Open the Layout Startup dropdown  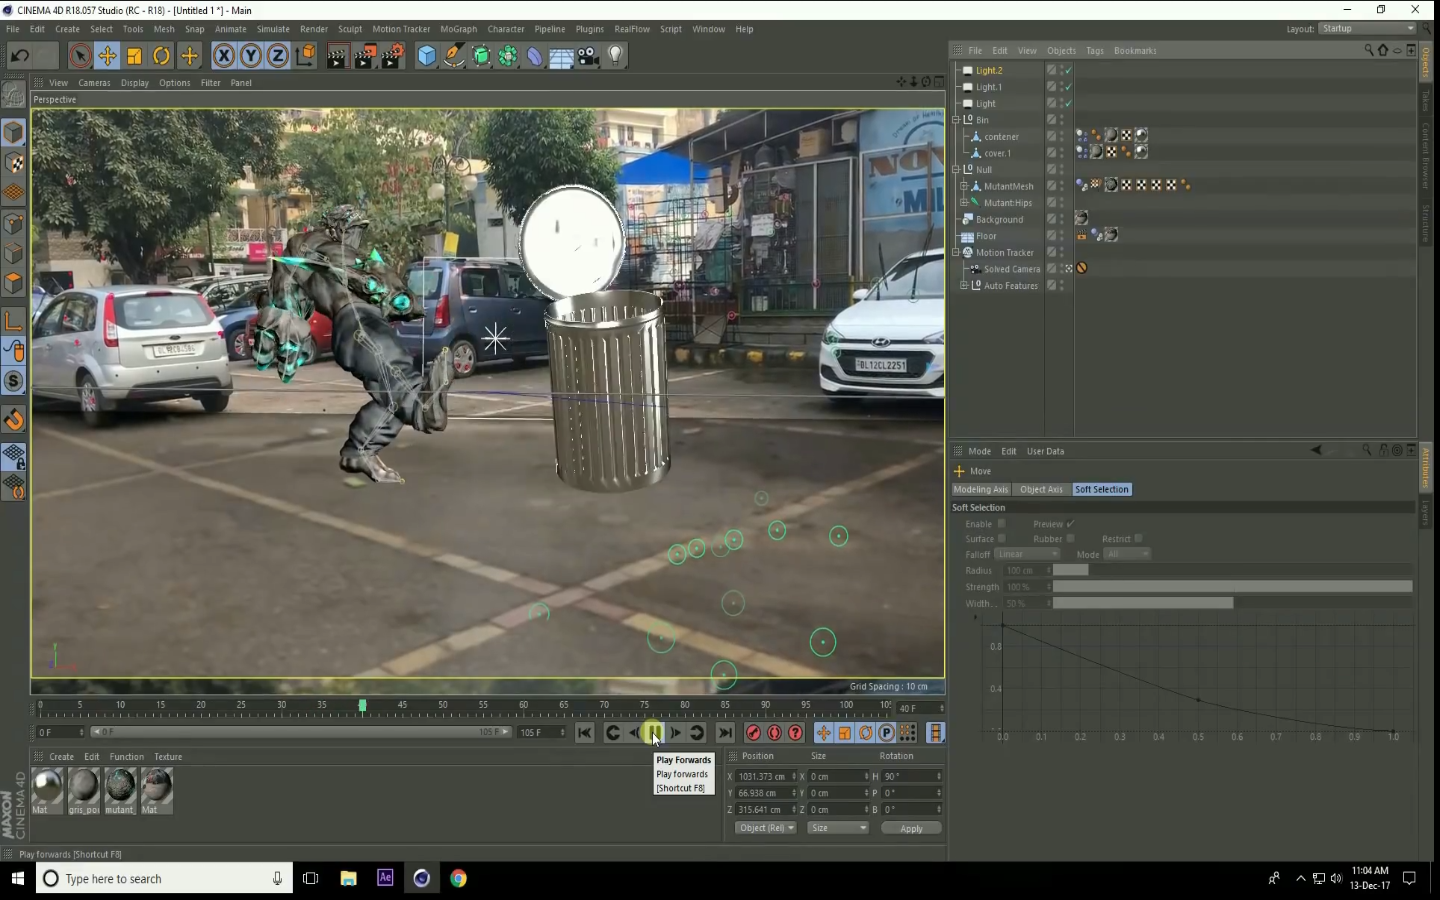(x=1367, y=29)
